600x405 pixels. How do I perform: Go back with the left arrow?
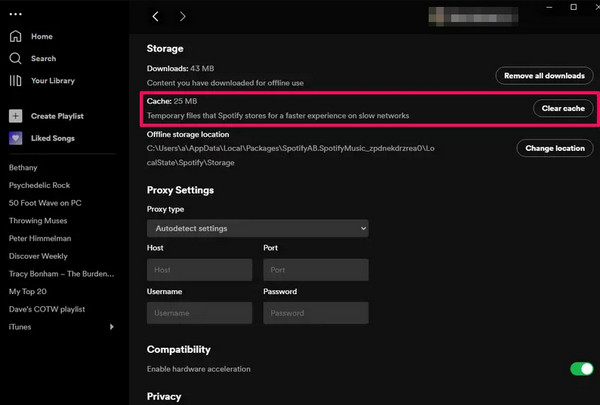(155, 16)
